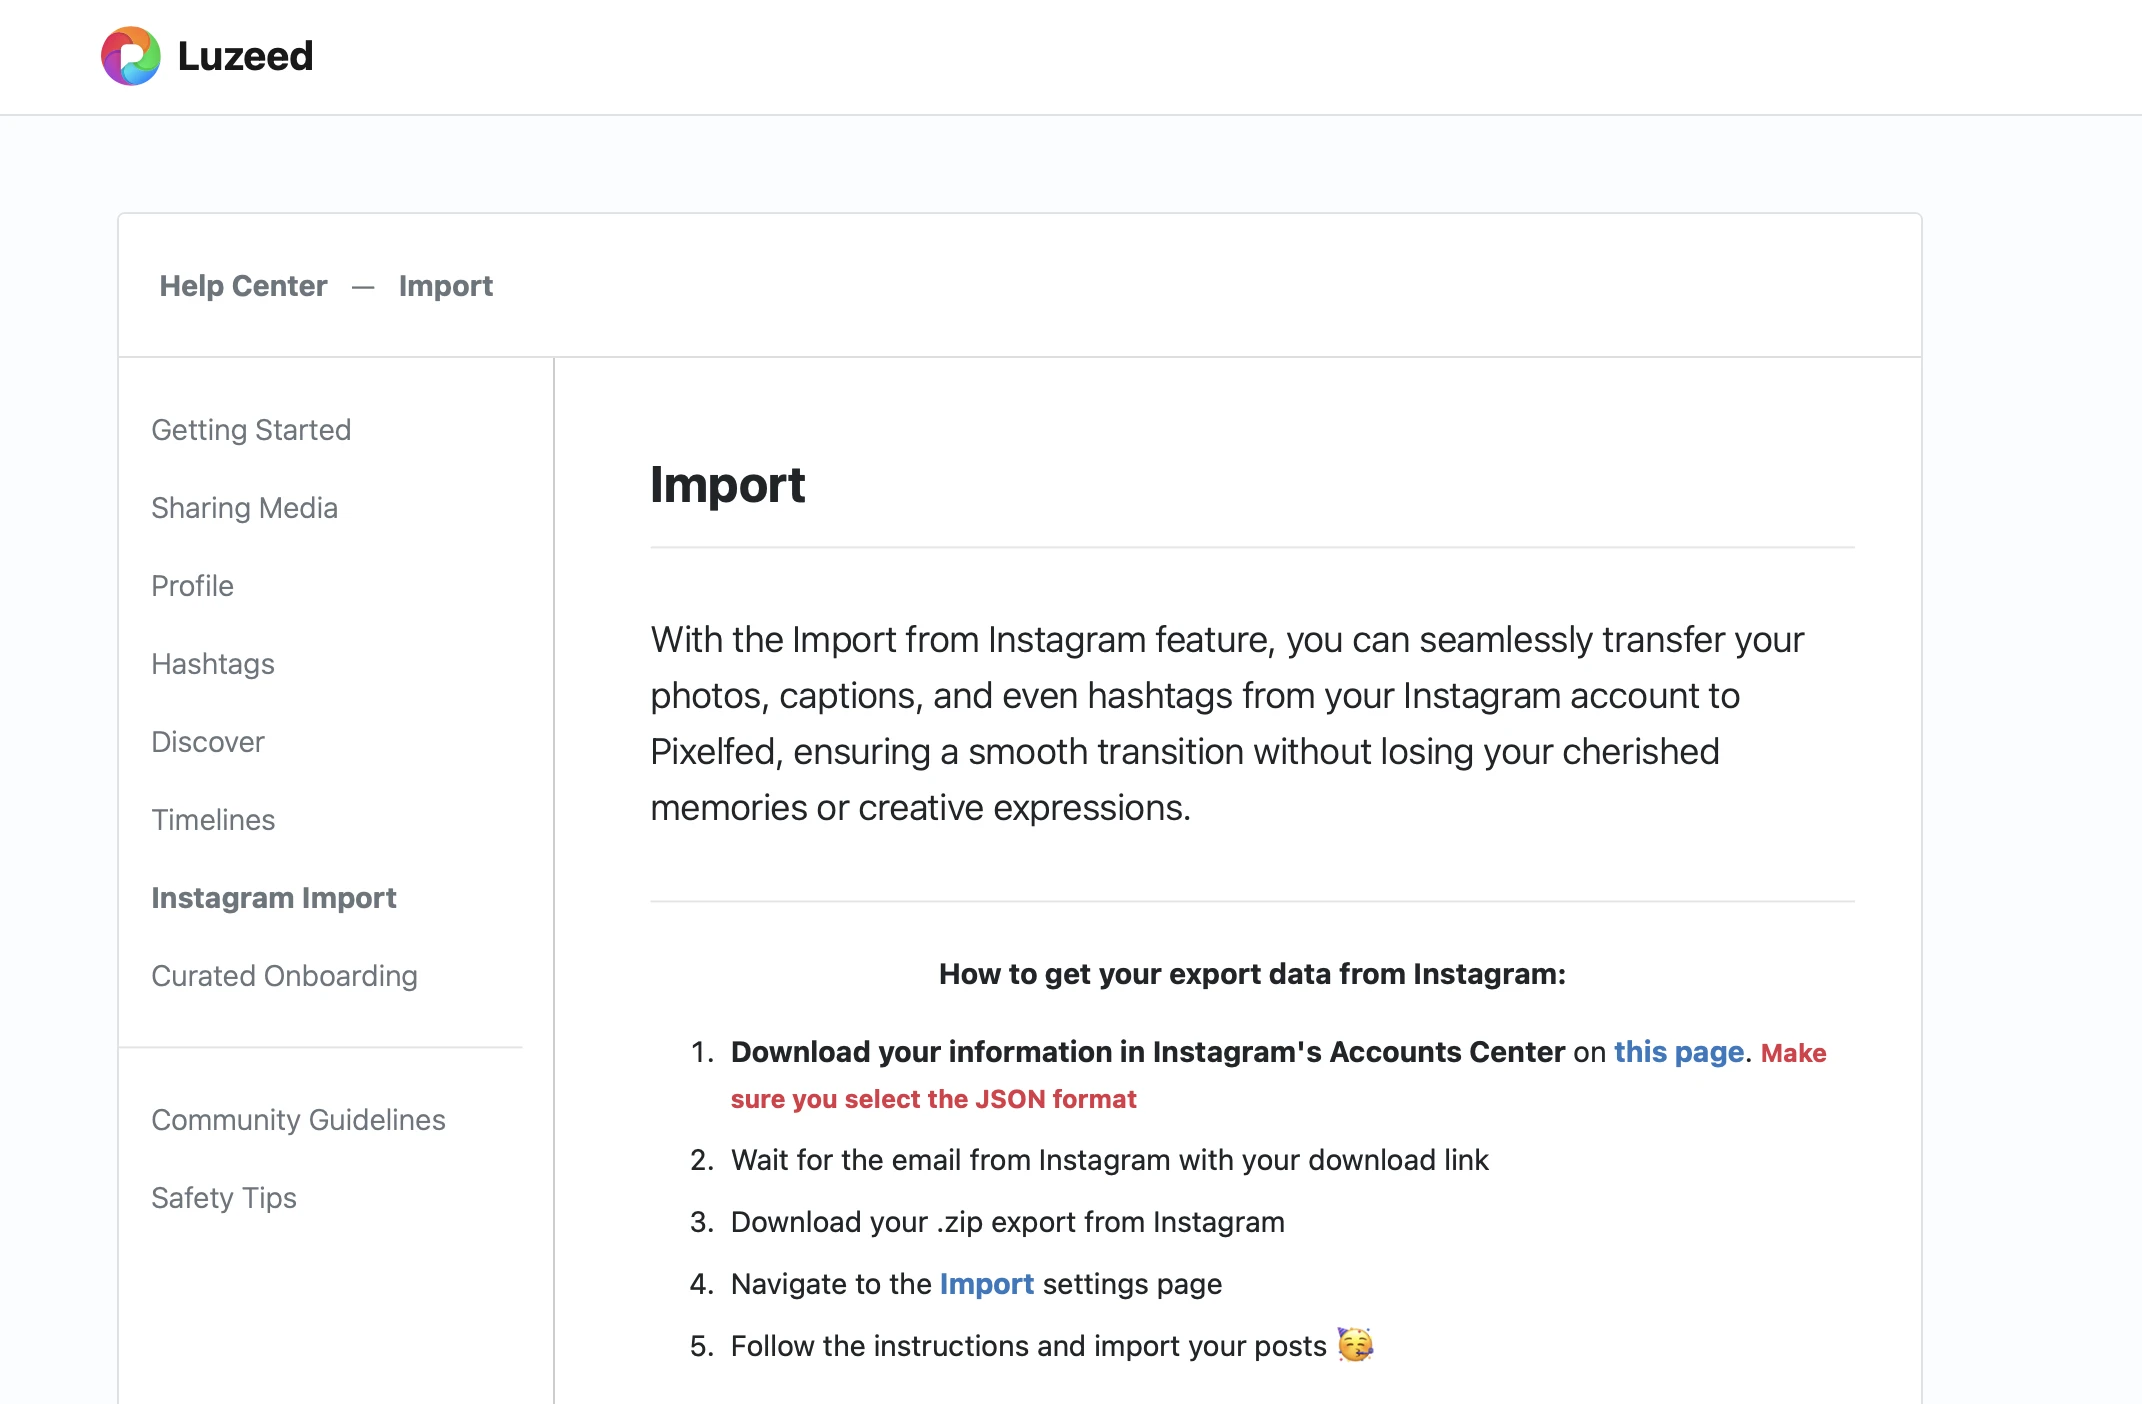Open Timelines sidebar entry
The height and width of the screenshot is (1404, 2142).
point(212,820)
